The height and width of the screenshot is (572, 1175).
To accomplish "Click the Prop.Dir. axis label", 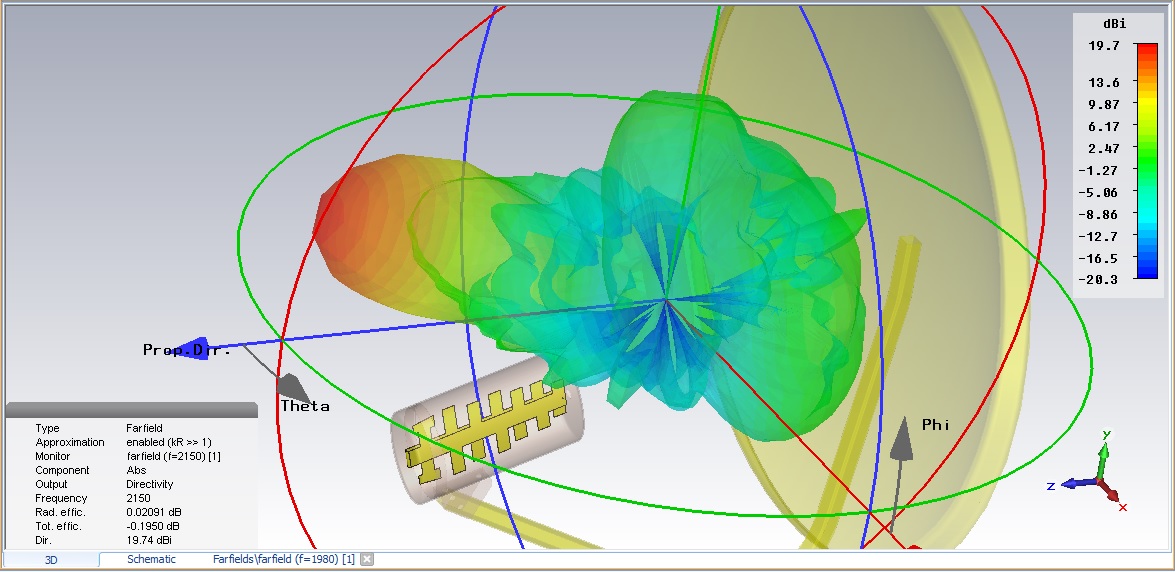I will click(x=187, y=350).
